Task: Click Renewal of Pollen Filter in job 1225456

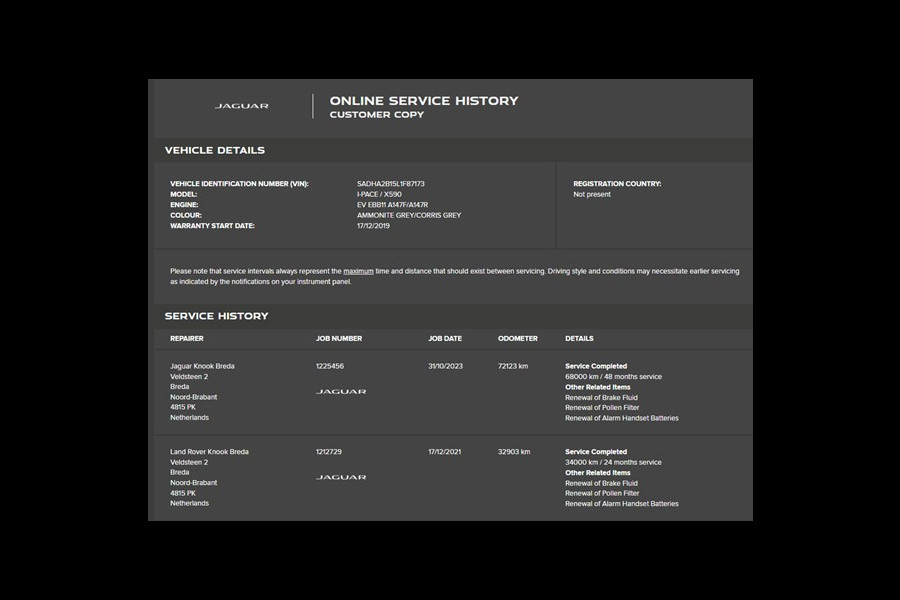Action: click(602, 408)
